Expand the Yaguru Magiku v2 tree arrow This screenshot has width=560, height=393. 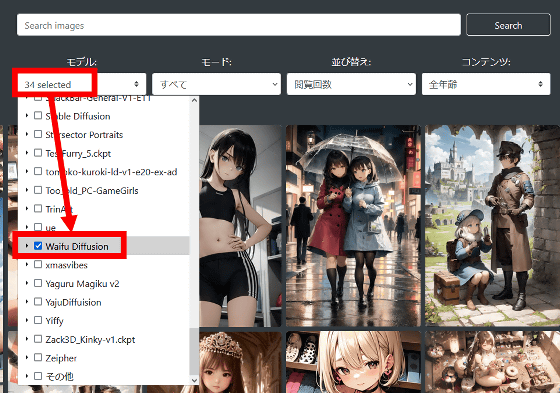(27, 283)
